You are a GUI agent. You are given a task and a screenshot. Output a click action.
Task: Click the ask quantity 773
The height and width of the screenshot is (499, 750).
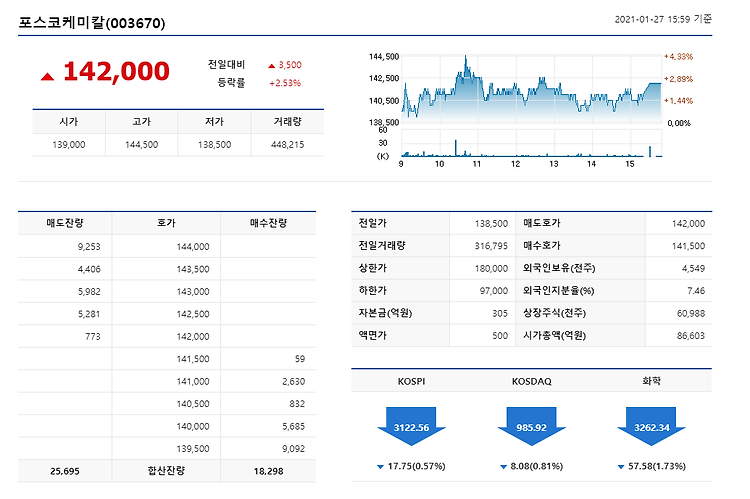[93, 336]
